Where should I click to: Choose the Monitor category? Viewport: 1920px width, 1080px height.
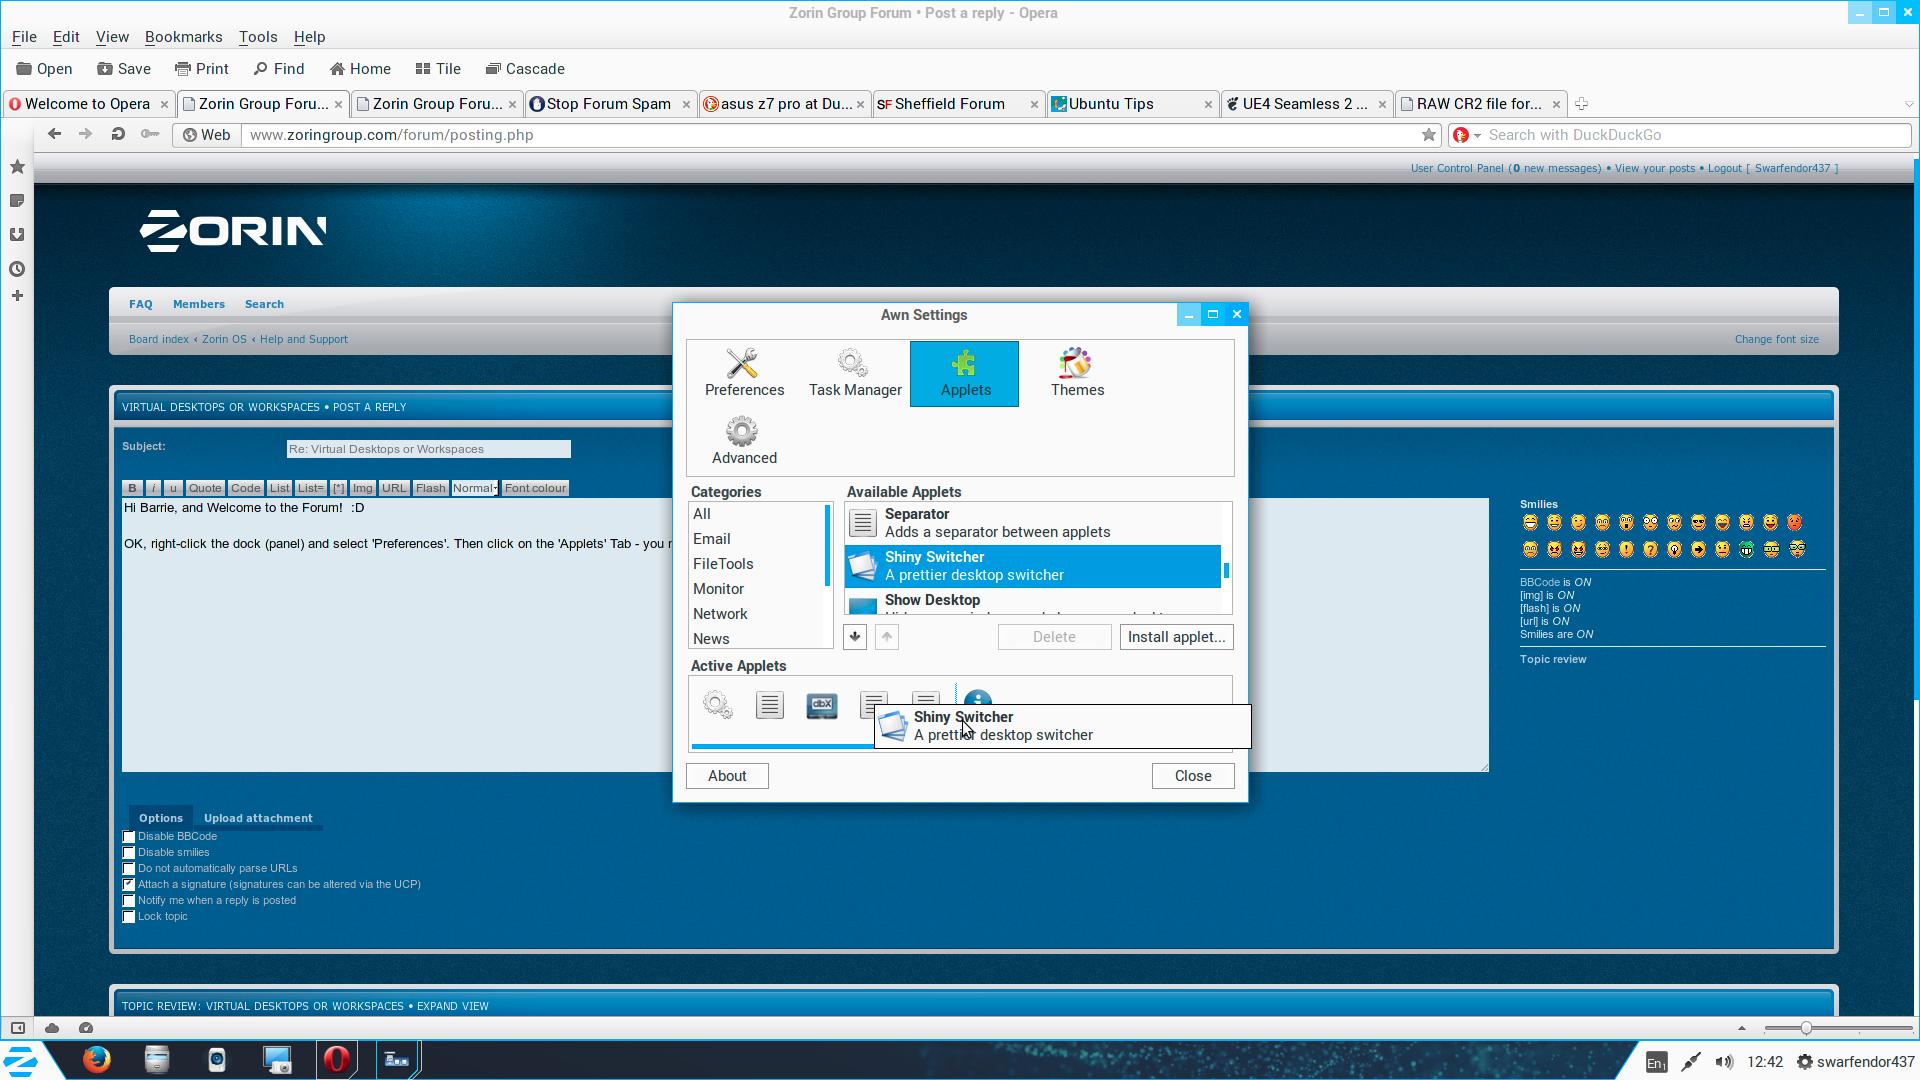point(718,589)
